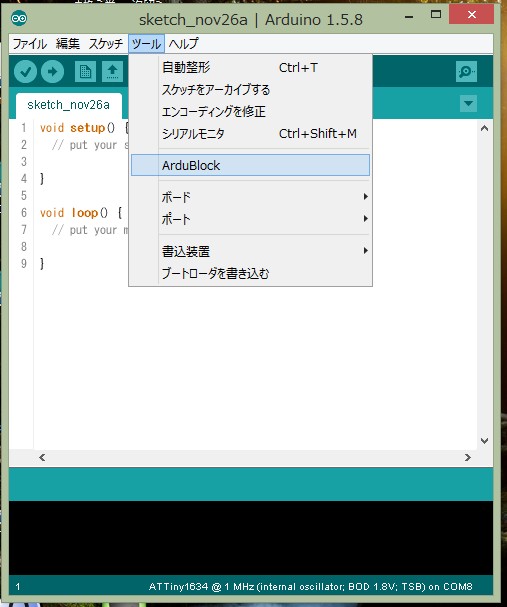507x607 pixels.
Task: Close the Arduino window
Action: click(471, 15)
